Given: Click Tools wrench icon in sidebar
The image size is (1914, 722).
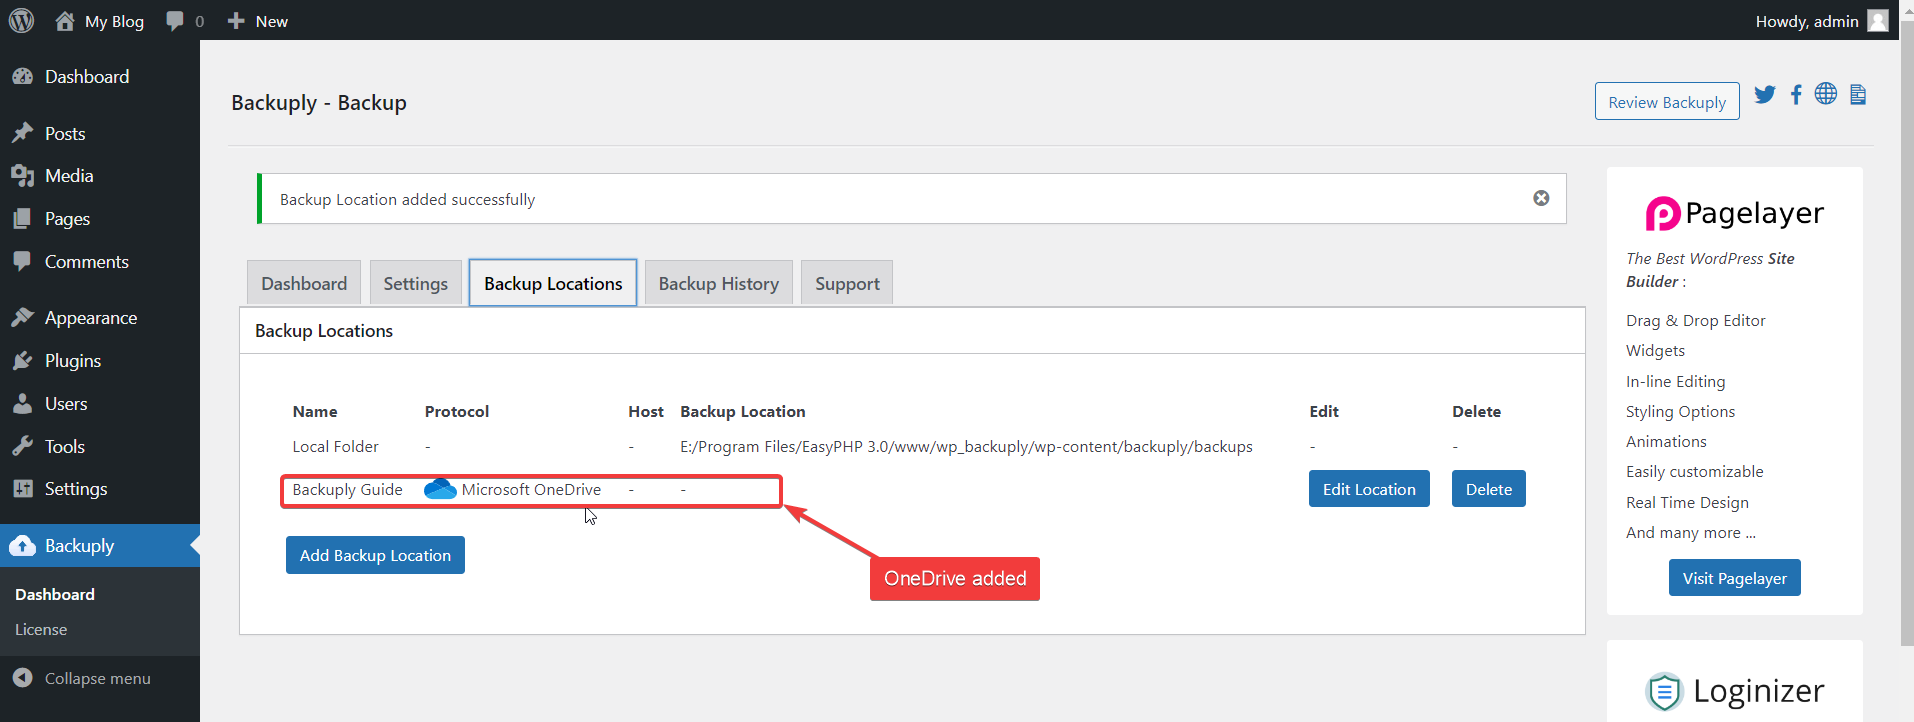Looking at the screenshot, I should [22, 447].
